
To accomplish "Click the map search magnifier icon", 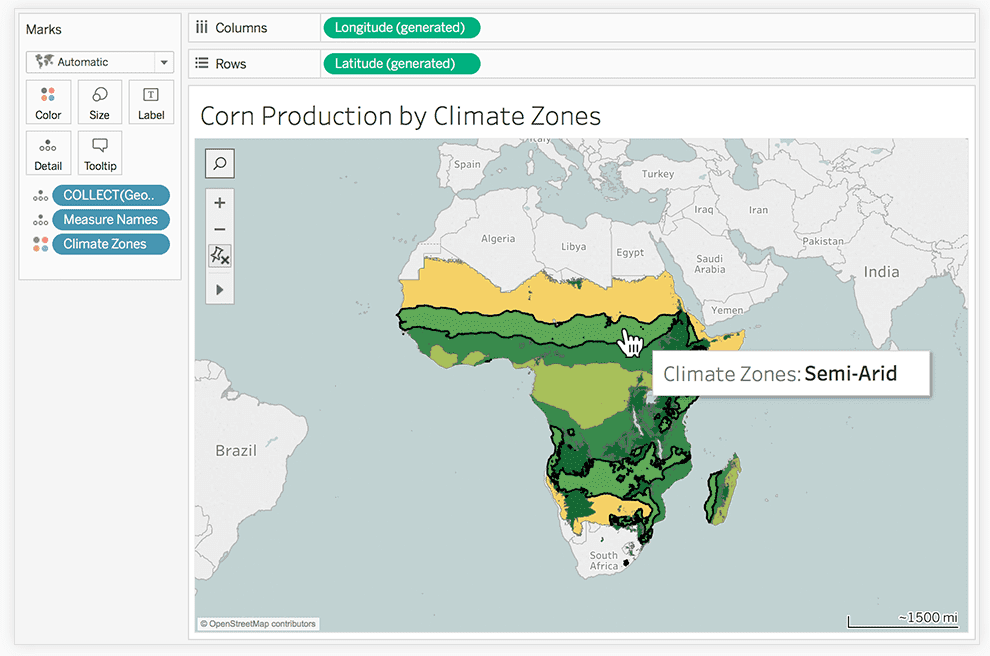I will click(220, 163).
